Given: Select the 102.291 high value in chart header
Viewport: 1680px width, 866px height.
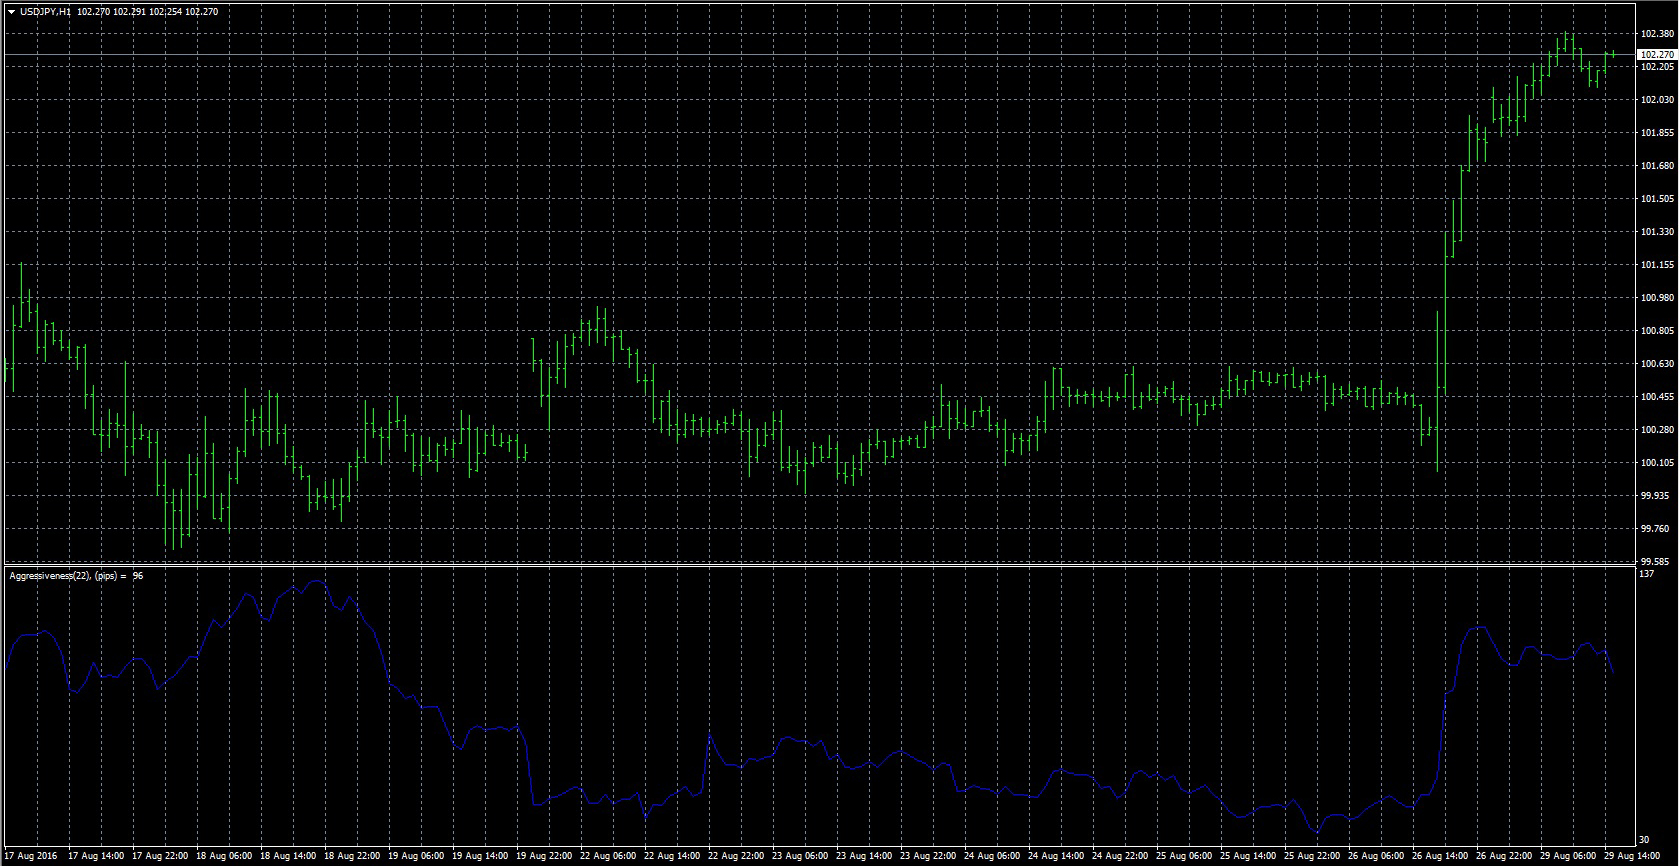Looking at the screenshot, I should pos(129,12).
